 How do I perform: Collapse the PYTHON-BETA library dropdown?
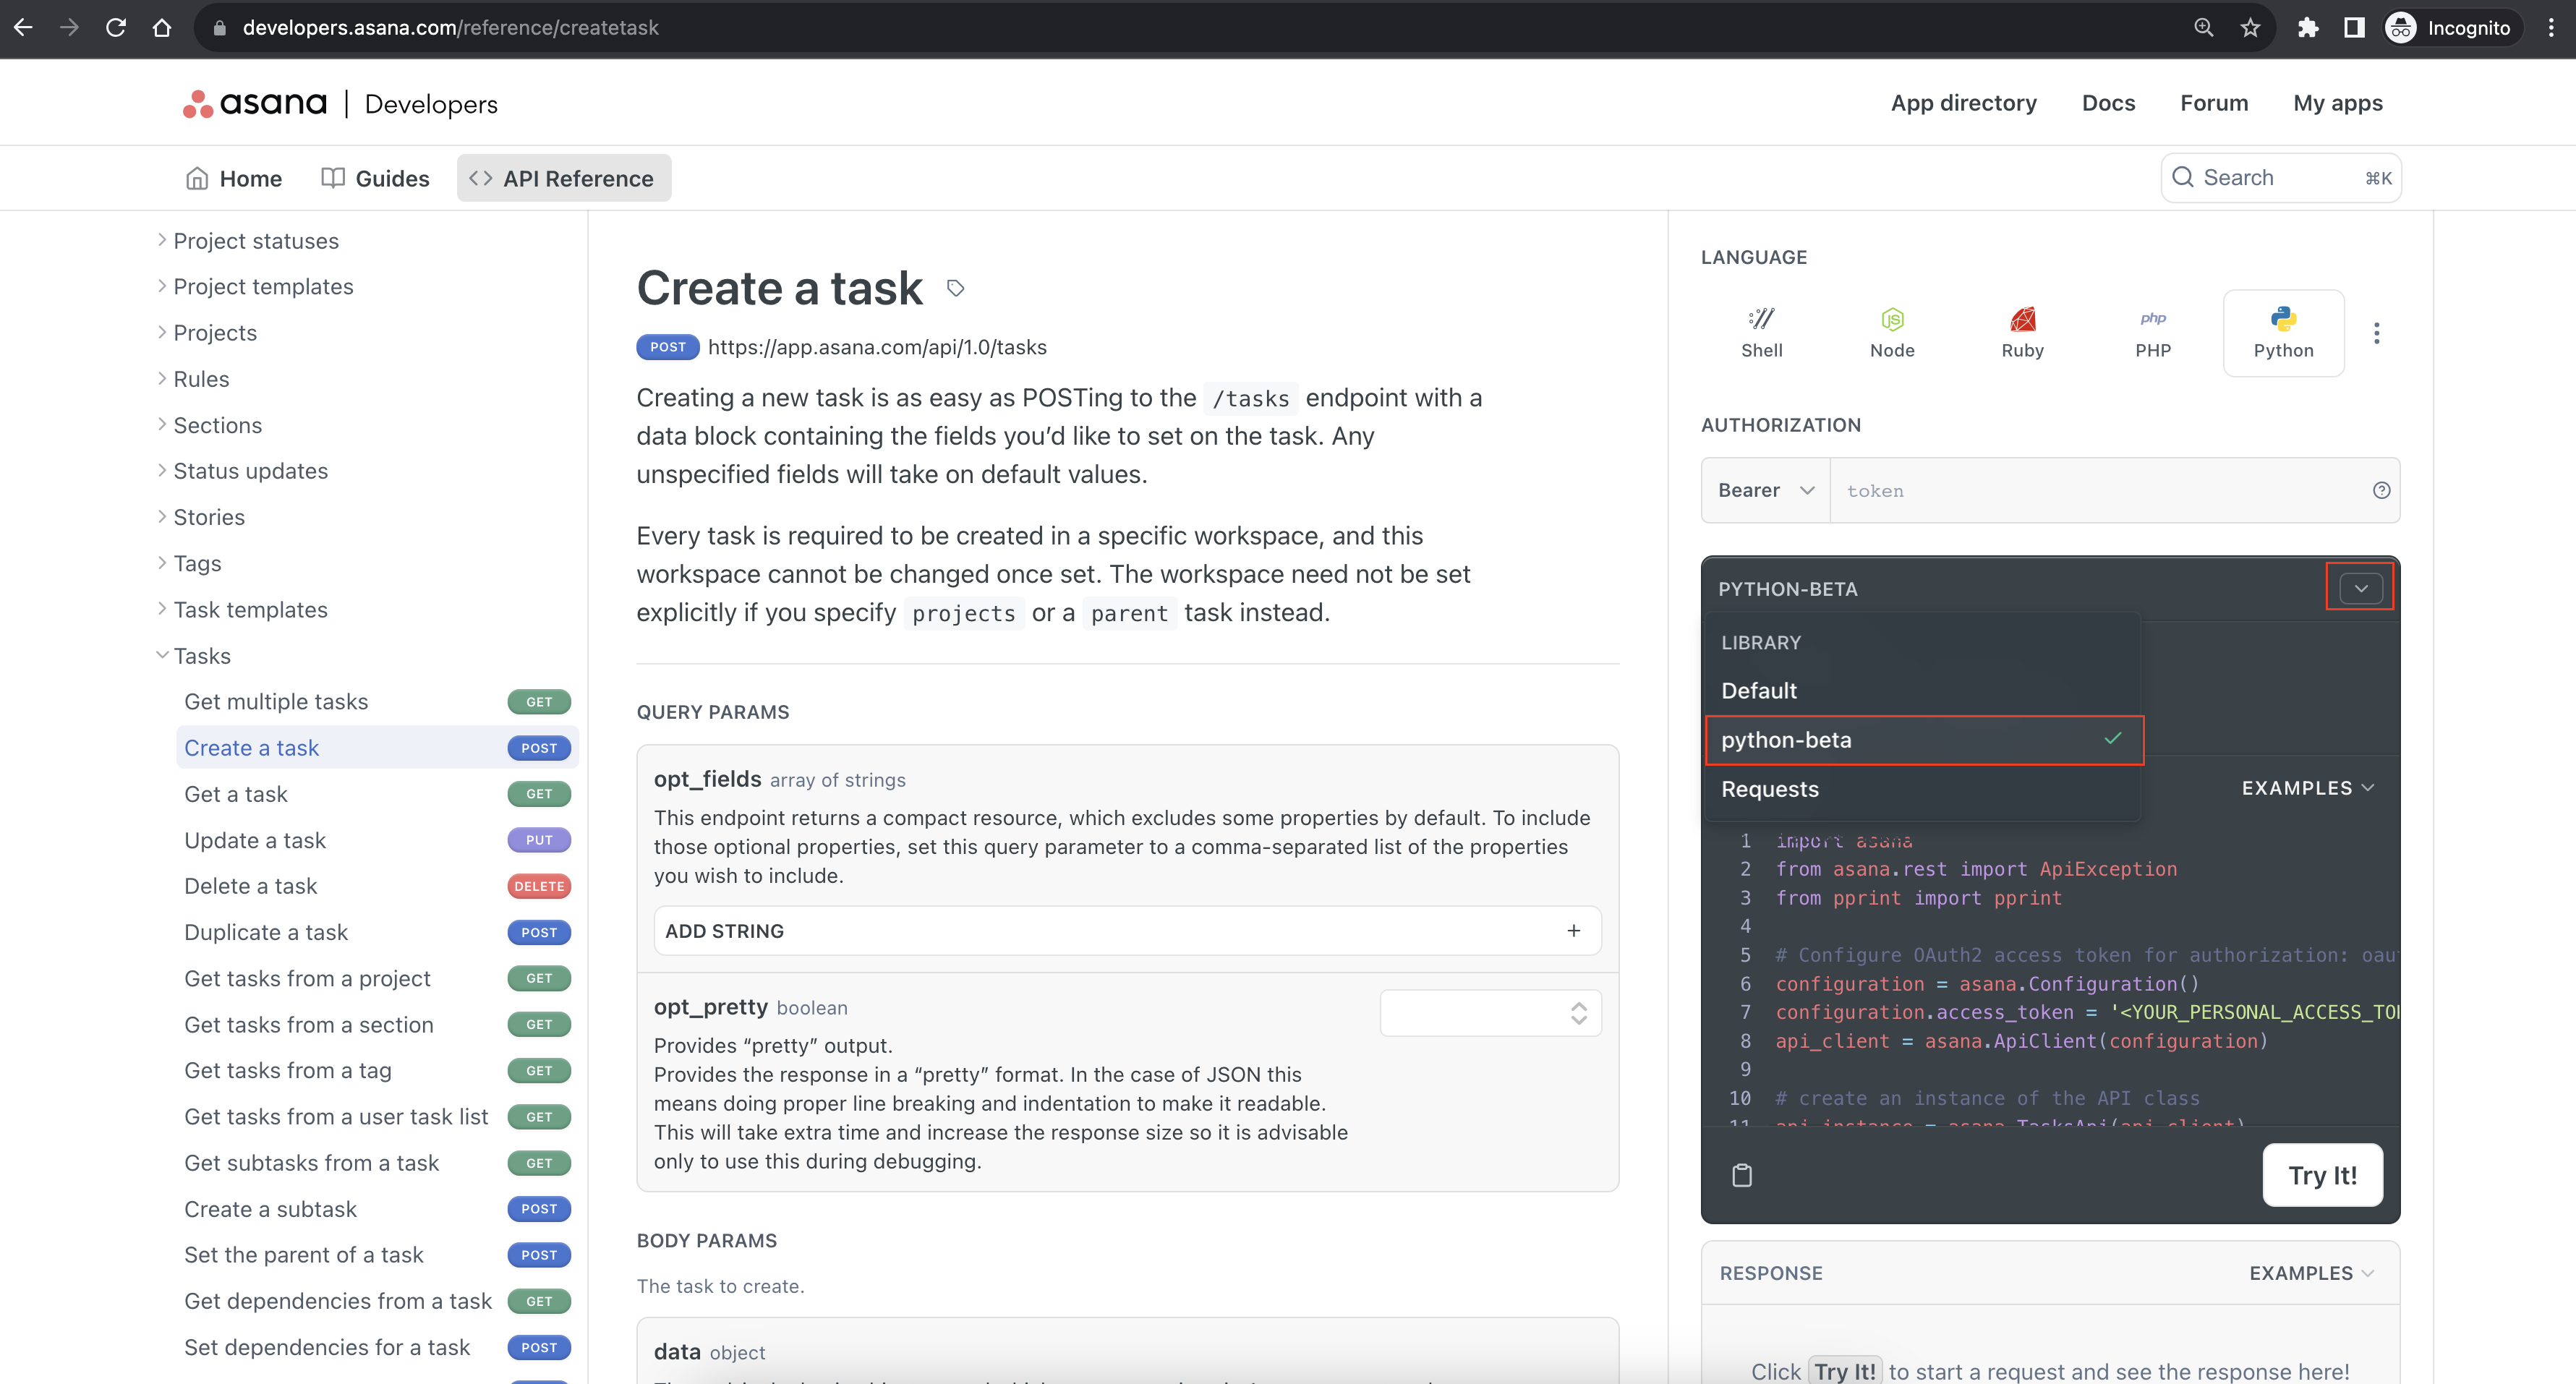(x=2359, y=588)
